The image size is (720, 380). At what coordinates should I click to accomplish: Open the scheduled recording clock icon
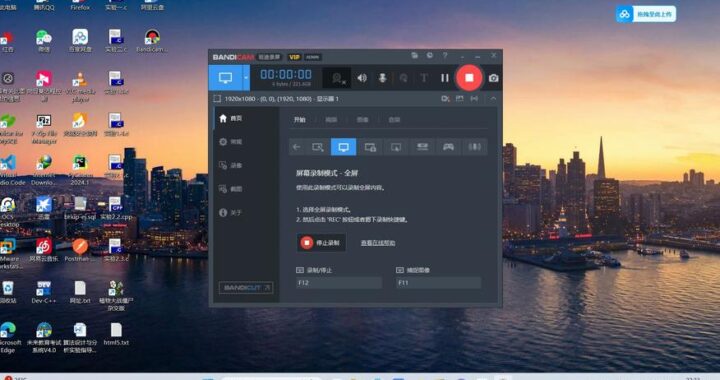(x=430, y=56)
